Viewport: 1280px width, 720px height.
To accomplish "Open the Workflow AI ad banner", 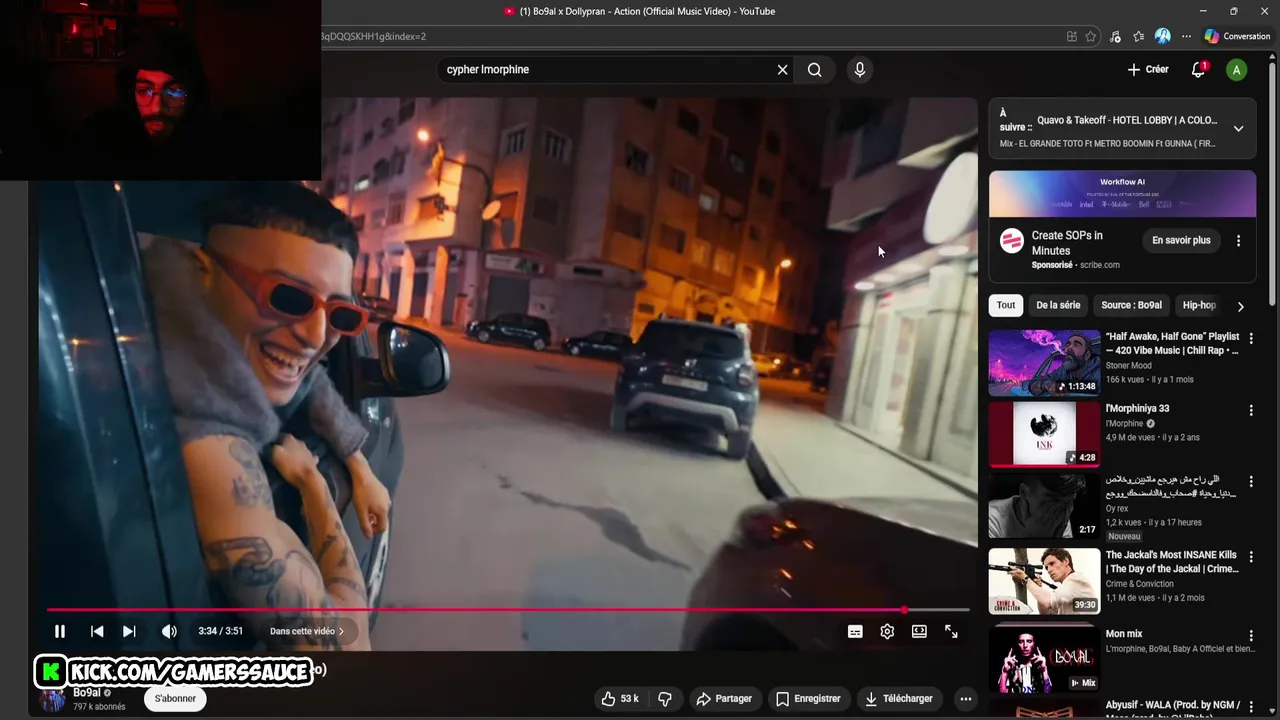I will click(x=1122, y=194).
